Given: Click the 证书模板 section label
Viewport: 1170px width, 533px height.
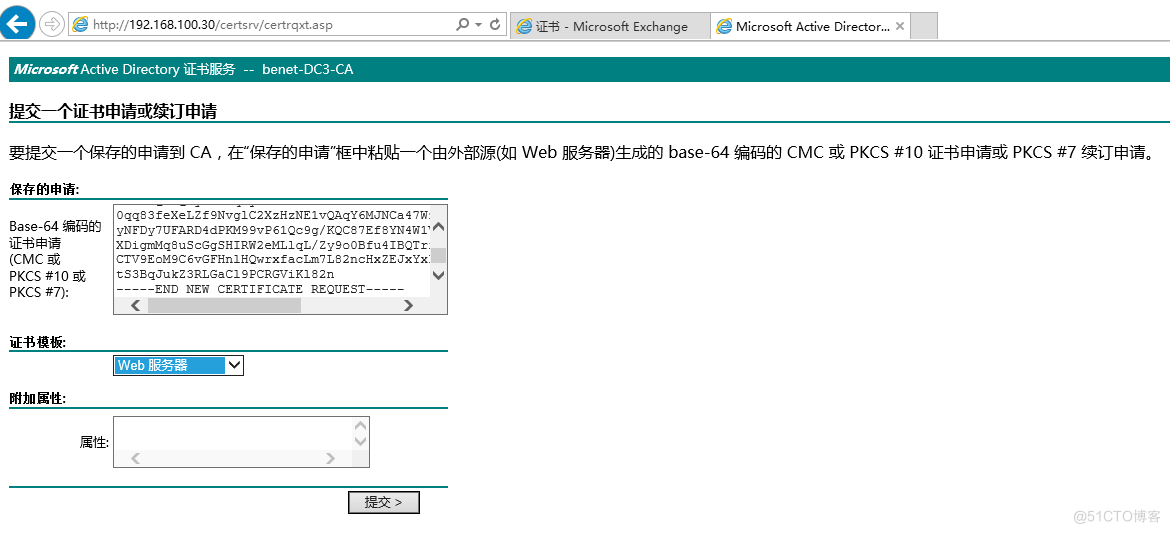Looking at the screenshot, I should coord(37,343).
